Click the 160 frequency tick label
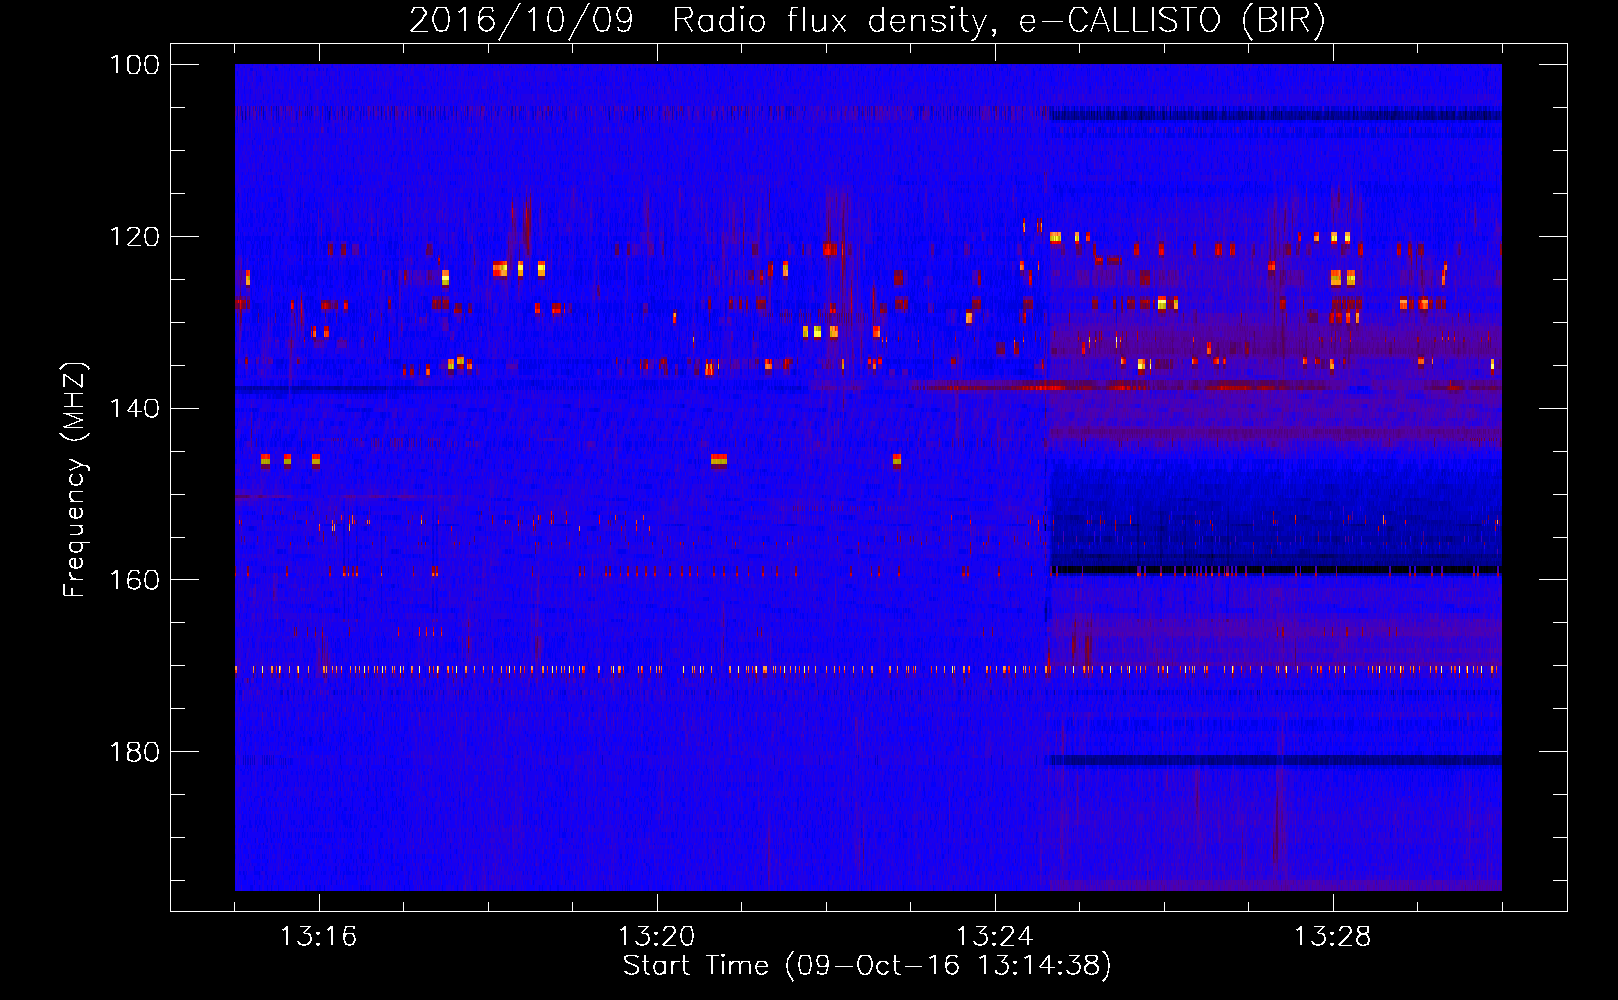The image size is (1618, 1000). tap(134, 580)
